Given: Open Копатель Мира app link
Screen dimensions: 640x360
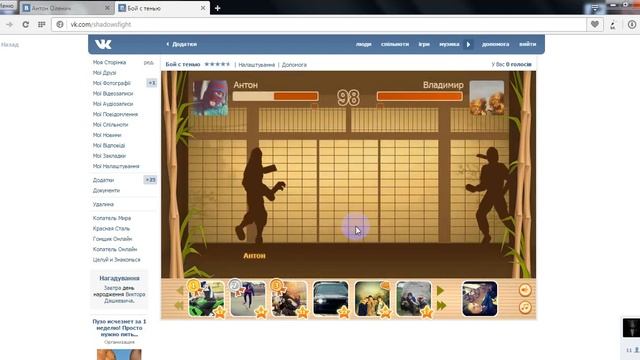Looking at the screenshot, I should (x=112, y=218).
